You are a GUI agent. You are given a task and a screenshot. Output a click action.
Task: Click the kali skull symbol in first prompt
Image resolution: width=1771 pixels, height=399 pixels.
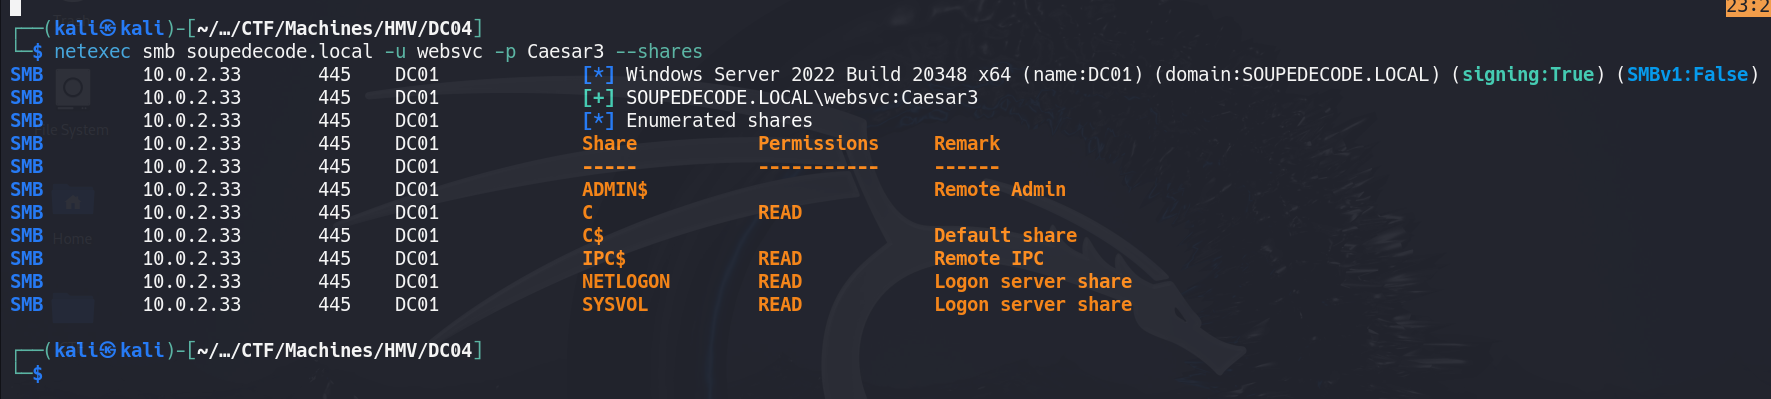[x=108, y=28]
